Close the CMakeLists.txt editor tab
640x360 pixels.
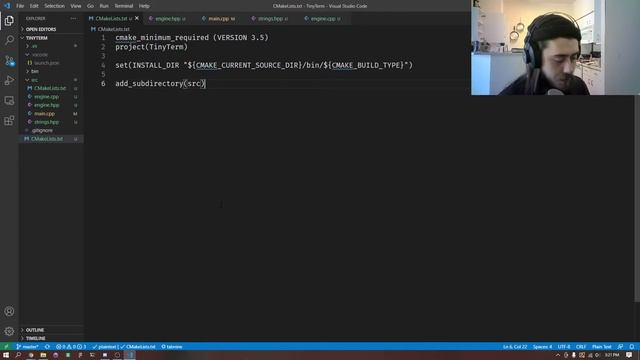coord(137,18)
